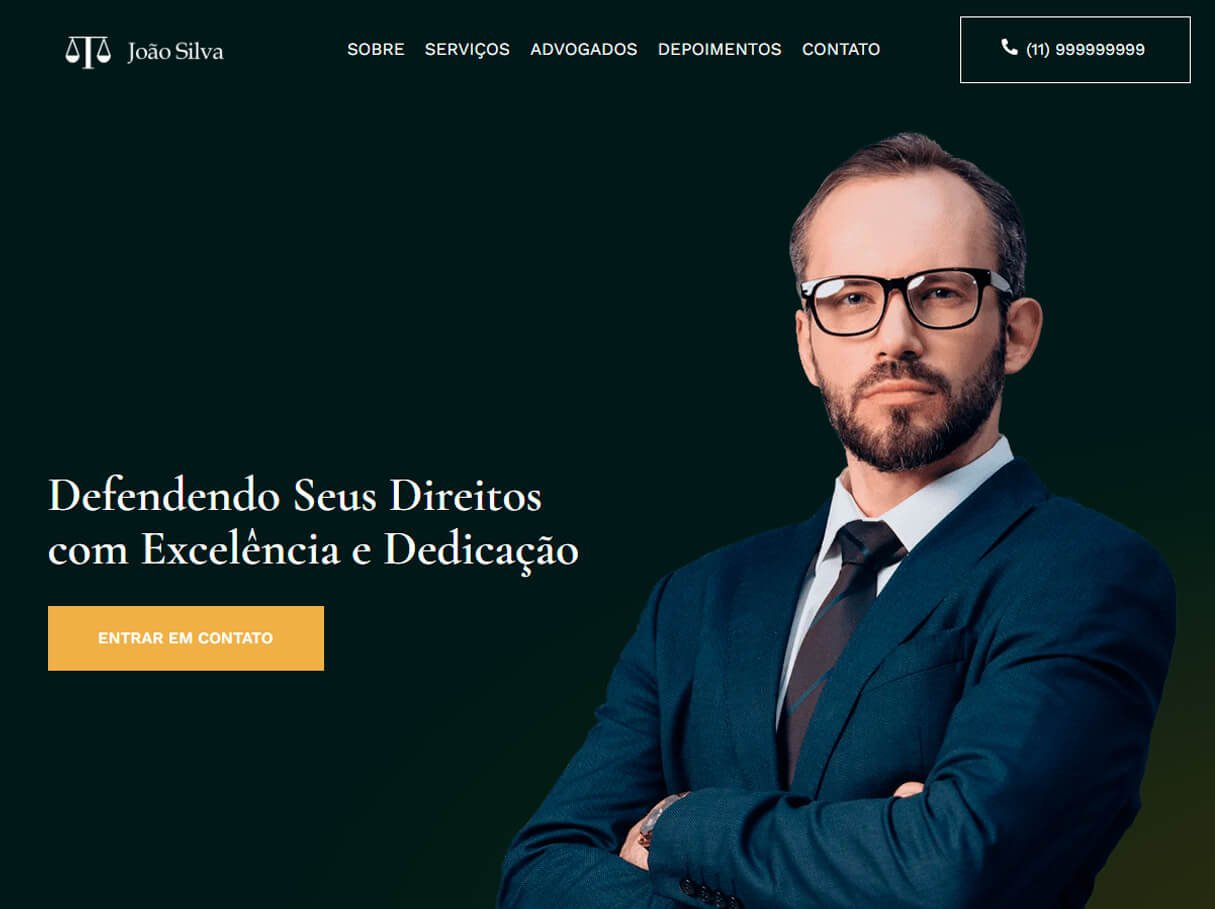Screen dimensions: 1215x909
Task: Click the phone handset icon in header
Action: coord(1009,47)
